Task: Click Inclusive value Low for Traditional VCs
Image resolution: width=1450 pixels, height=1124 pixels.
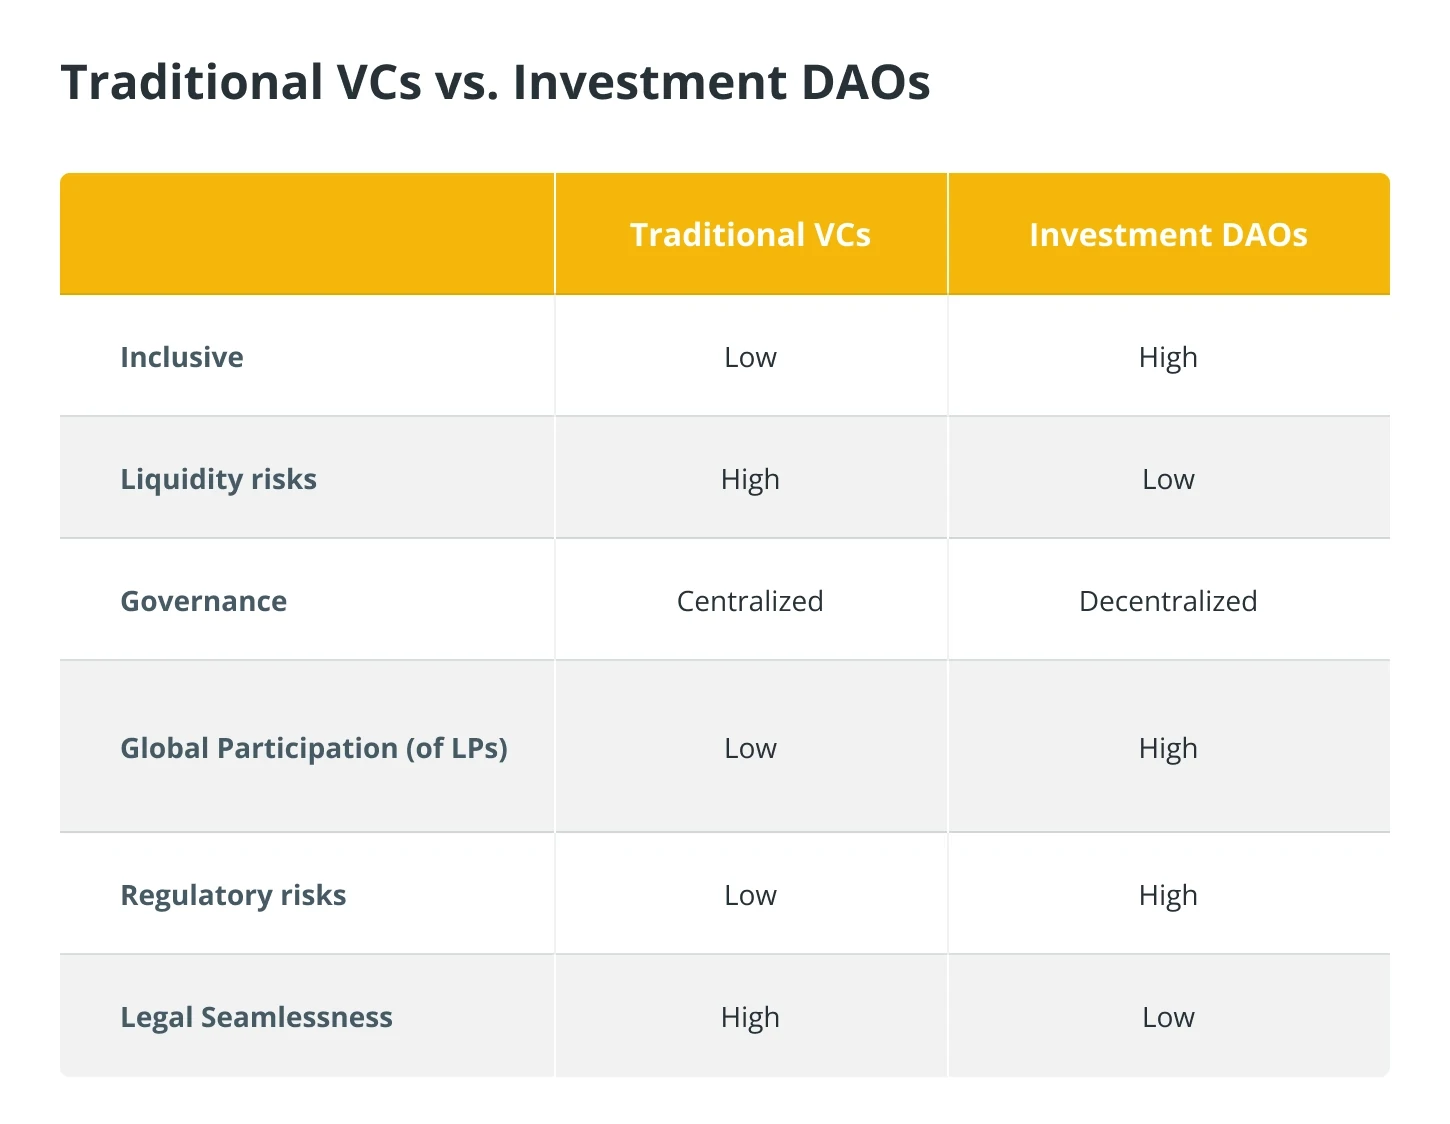Action: (x=750, y=357)
